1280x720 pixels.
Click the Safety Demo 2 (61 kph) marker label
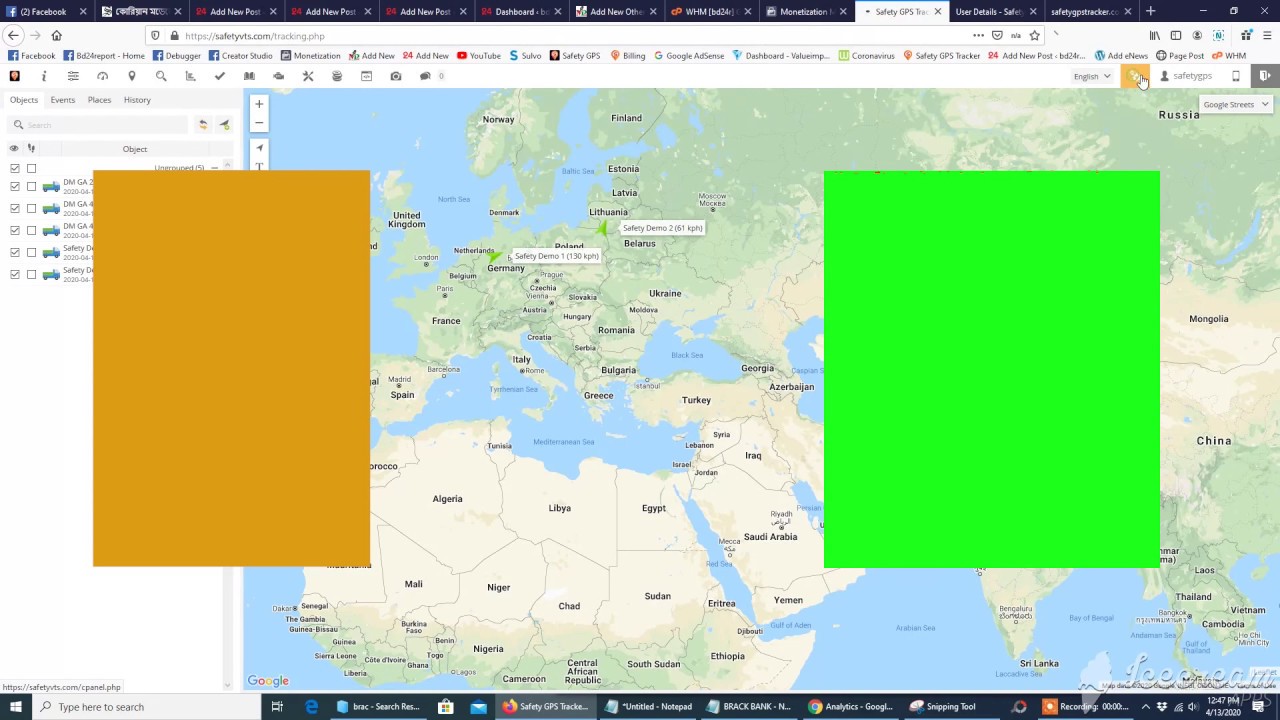(662, 228)
